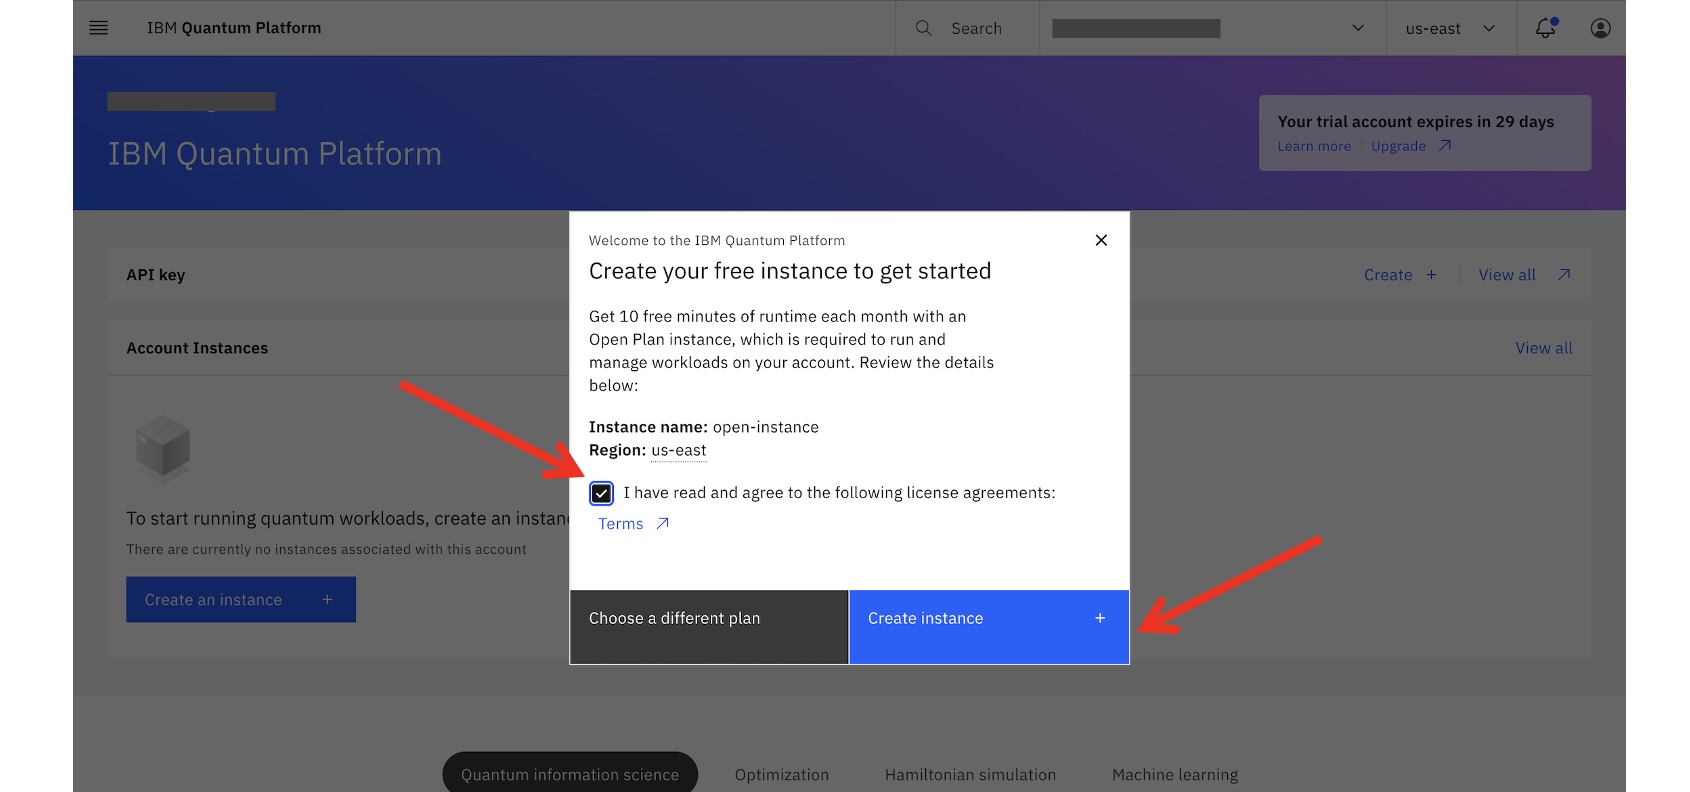Click the 'API key' label
1690x792 pixels.
[156, 275]
